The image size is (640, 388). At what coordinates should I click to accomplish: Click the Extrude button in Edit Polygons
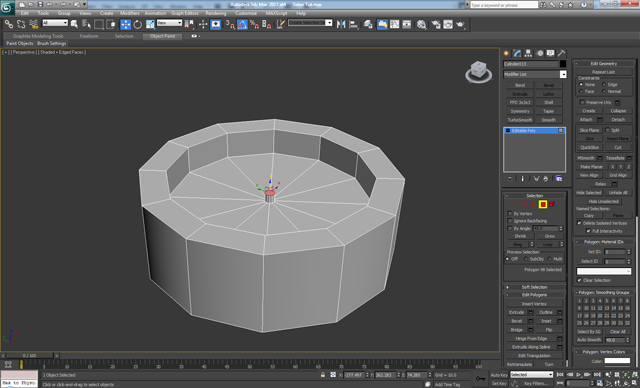(x=516, y=312)
